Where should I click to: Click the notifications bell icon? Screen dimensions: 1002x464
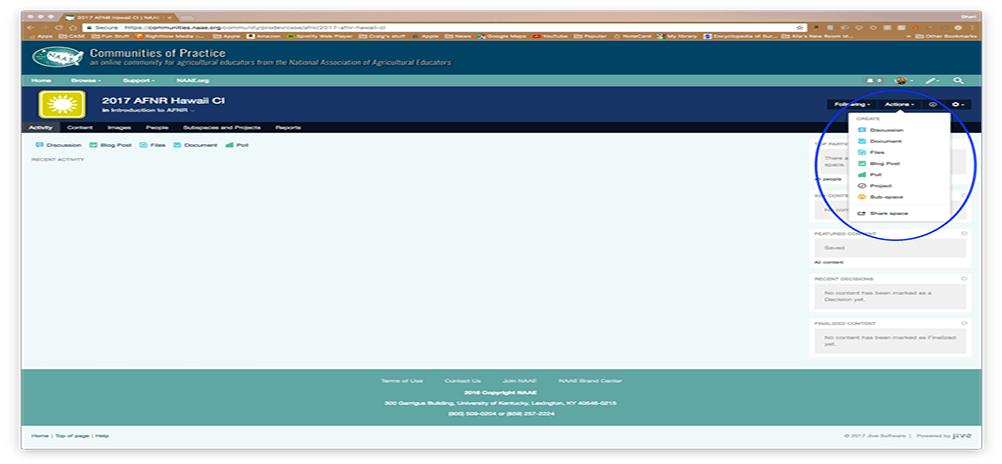[x=870, y=80]
